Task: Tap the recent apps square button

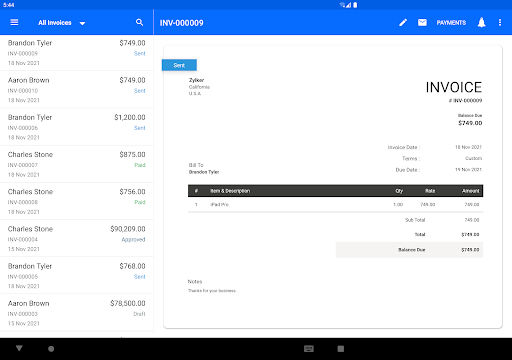Action: pyautogui.click(x=341, y=349)
